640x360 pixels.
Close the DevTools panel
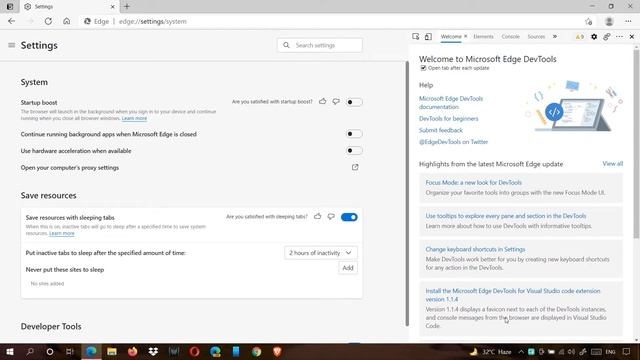point(632,37)
